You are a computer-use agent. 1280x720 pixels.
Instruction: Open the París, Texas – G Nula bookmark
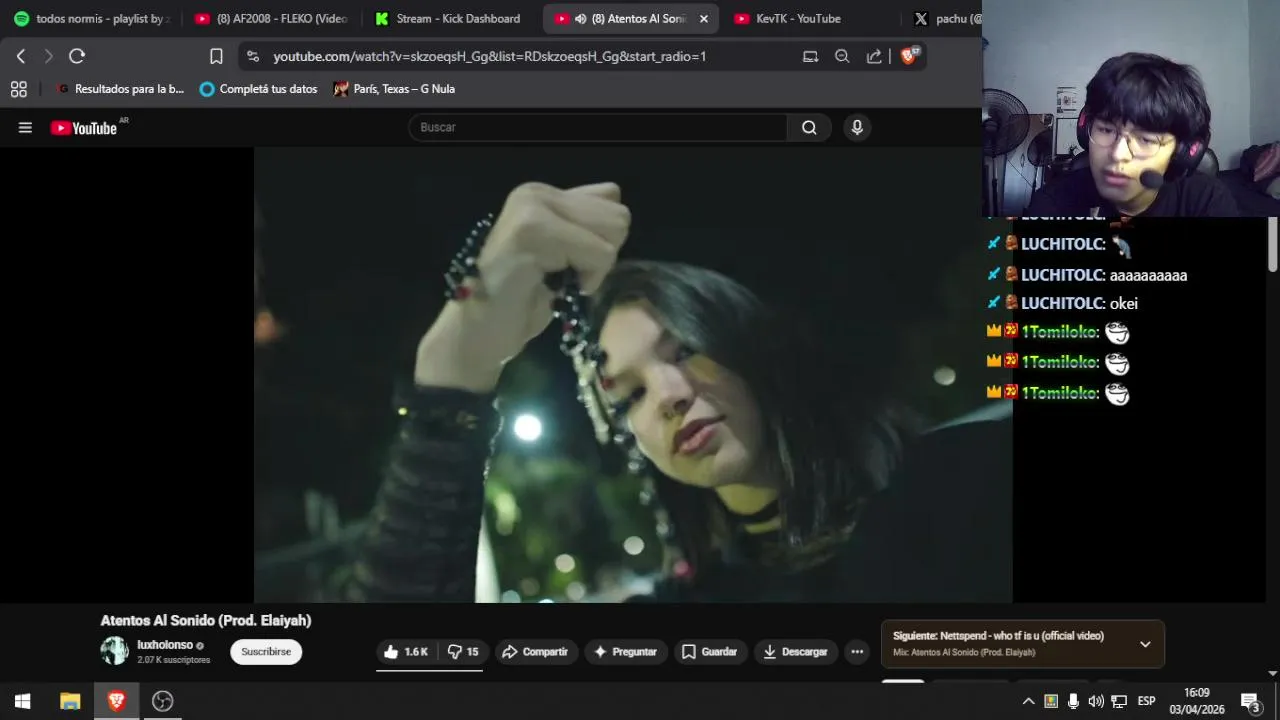(395, 89)
